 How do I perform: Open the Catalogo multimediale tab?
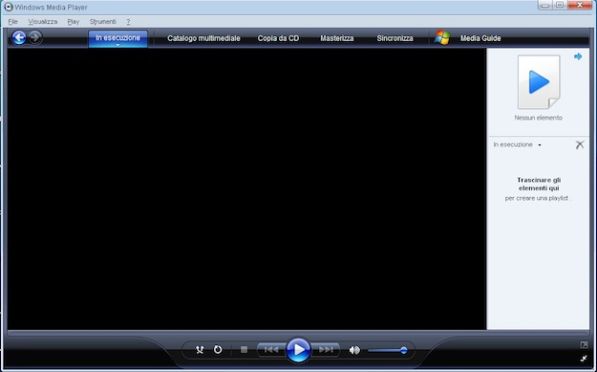(x=204, y=38)
